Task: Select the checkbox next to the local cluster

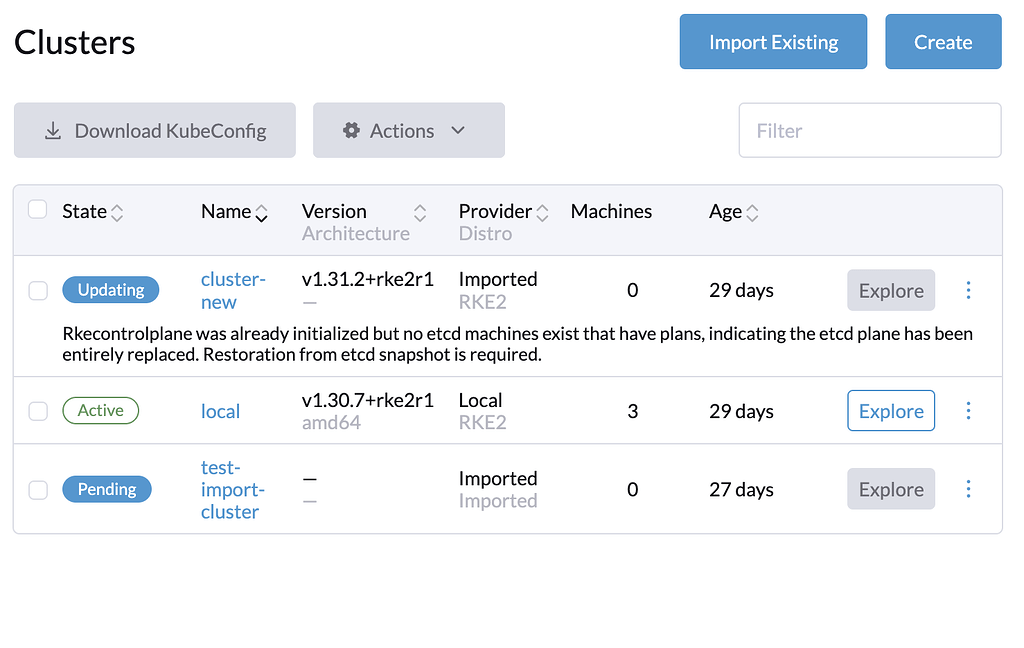Action: pyautogui.click(x=37, y=410)
